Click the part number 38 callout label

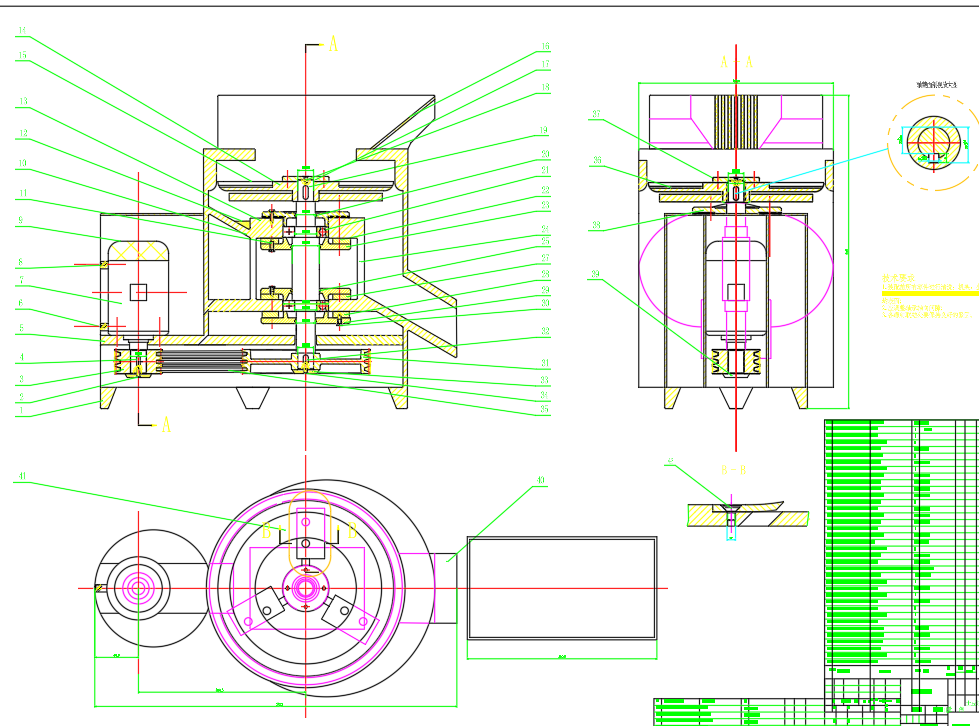596,225
